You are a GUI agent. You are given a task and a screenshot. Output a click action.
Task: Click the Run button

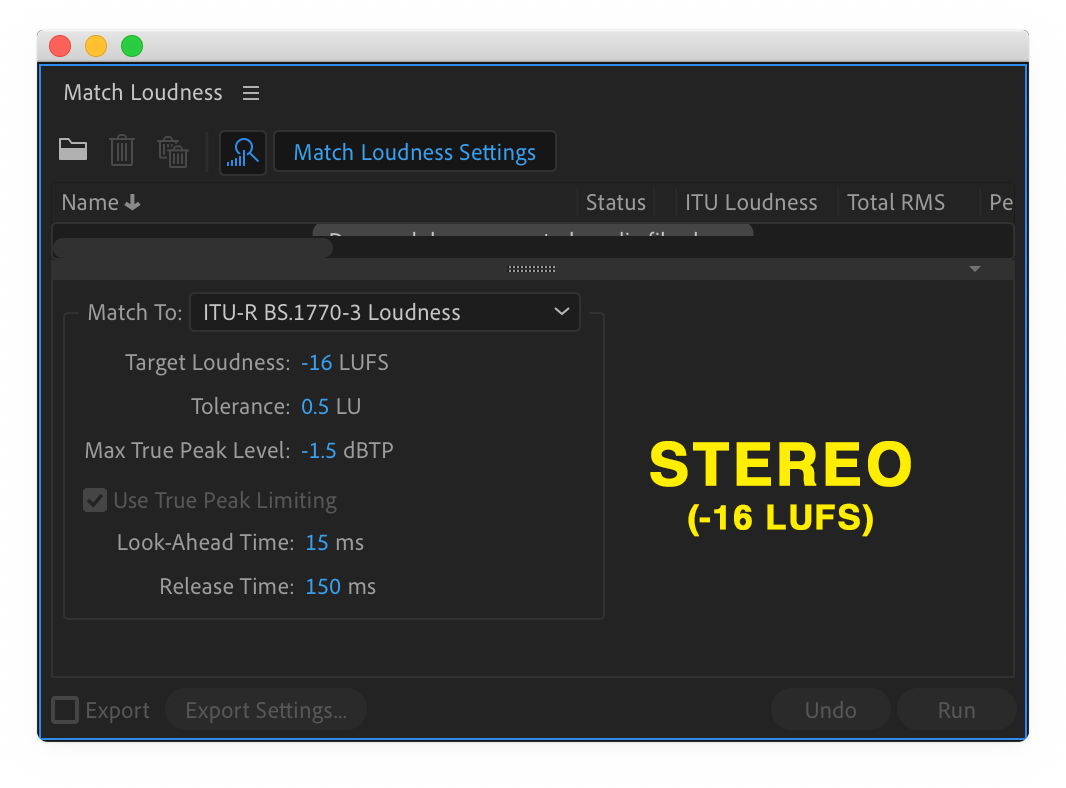point(956,710)
